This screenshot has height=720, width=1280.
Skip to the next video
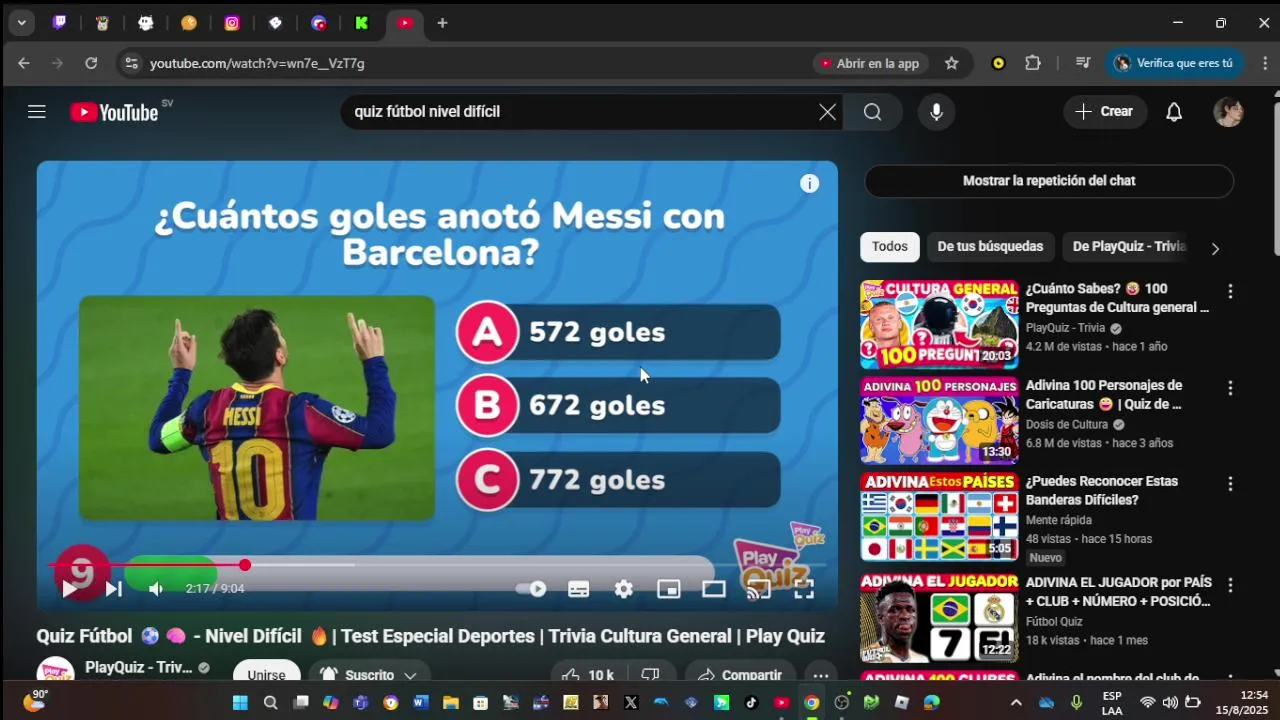tap(114, 589)
